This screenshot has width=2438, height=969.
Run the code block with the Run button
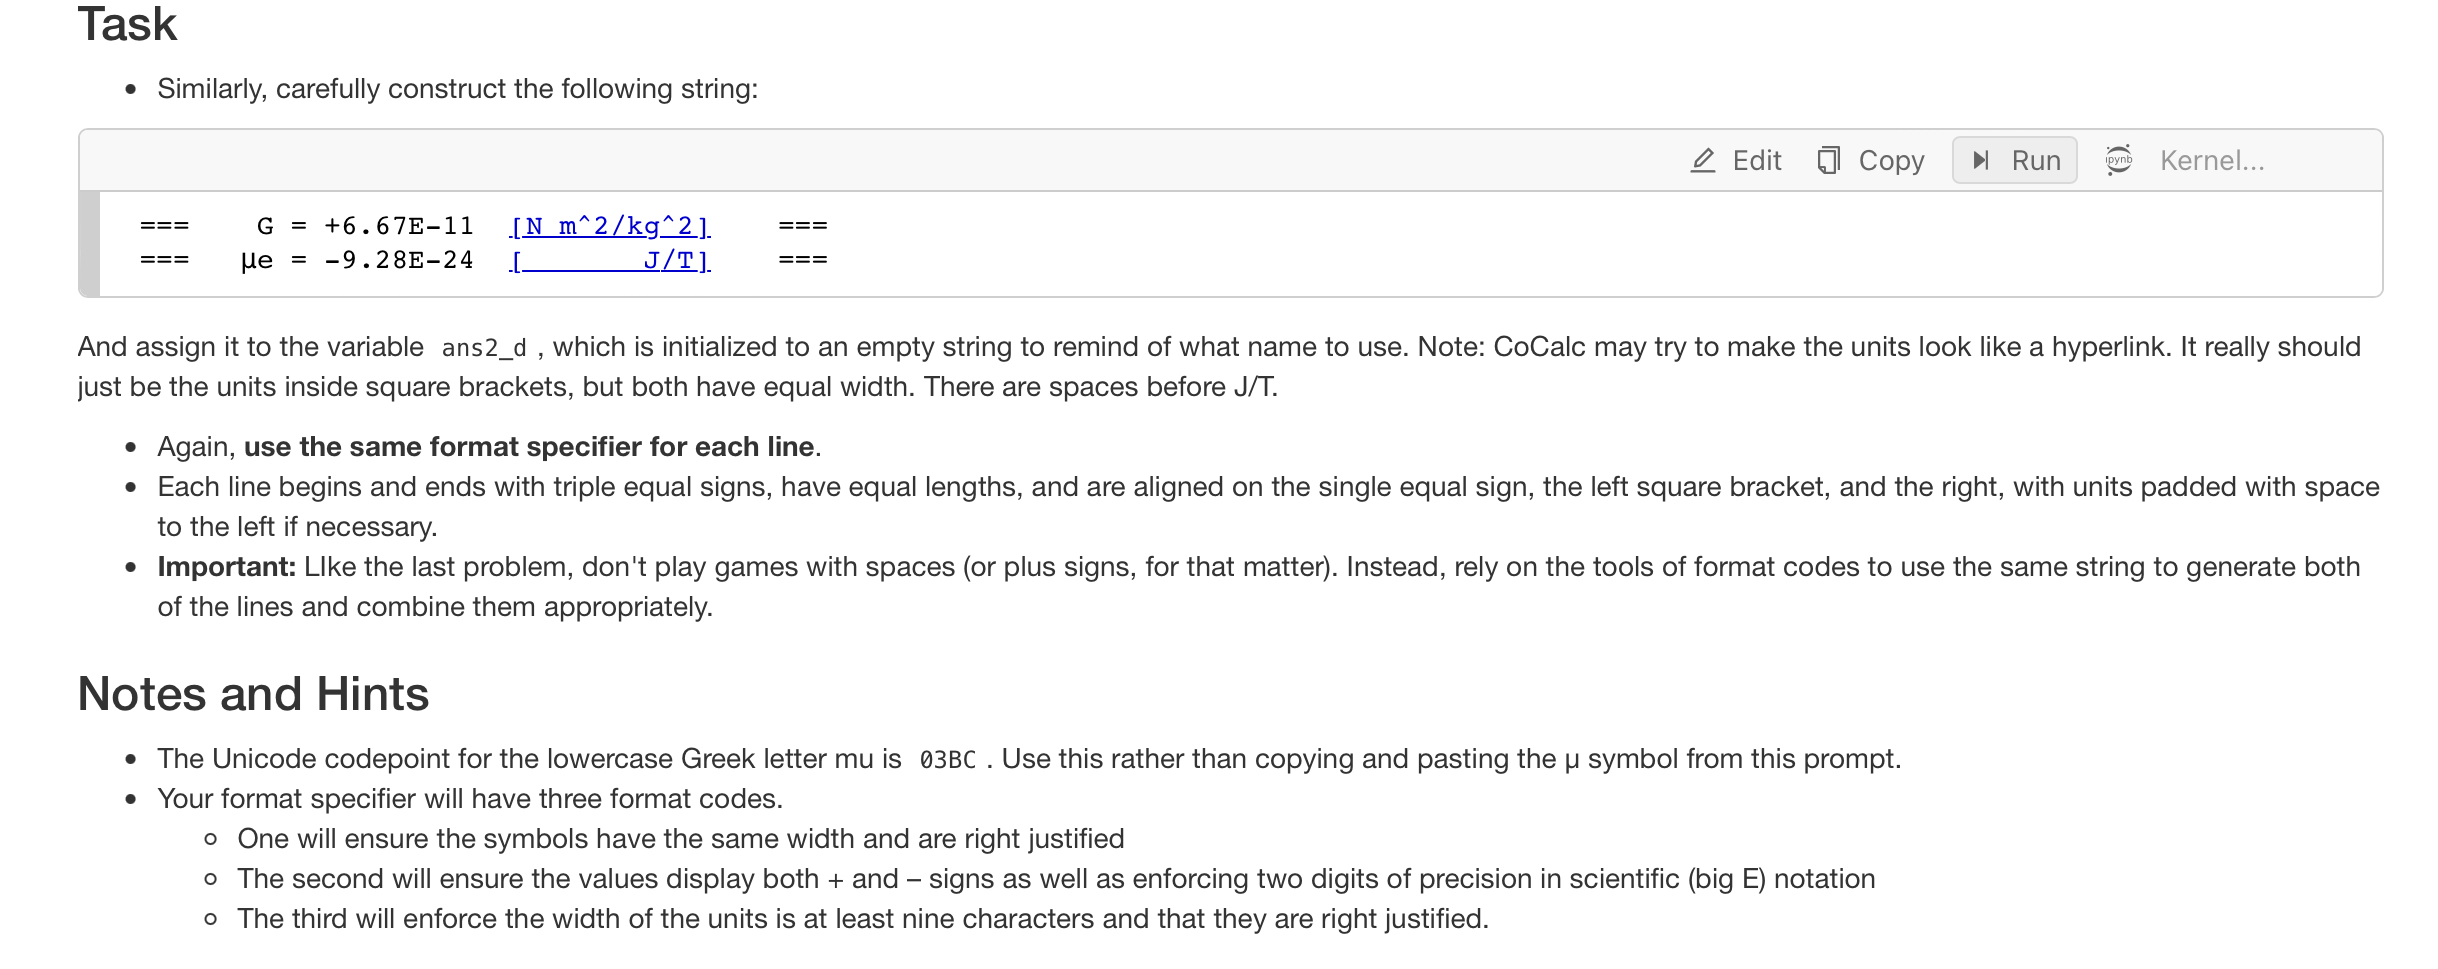click(2014, 160)
